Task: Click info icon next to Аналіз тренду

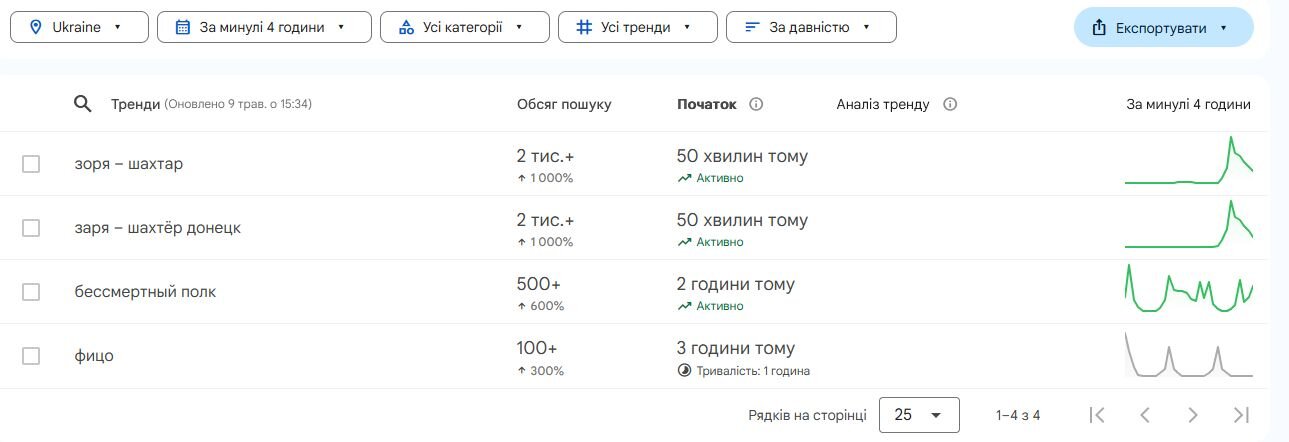Action: pyautogui.click(x=950, y=104)
